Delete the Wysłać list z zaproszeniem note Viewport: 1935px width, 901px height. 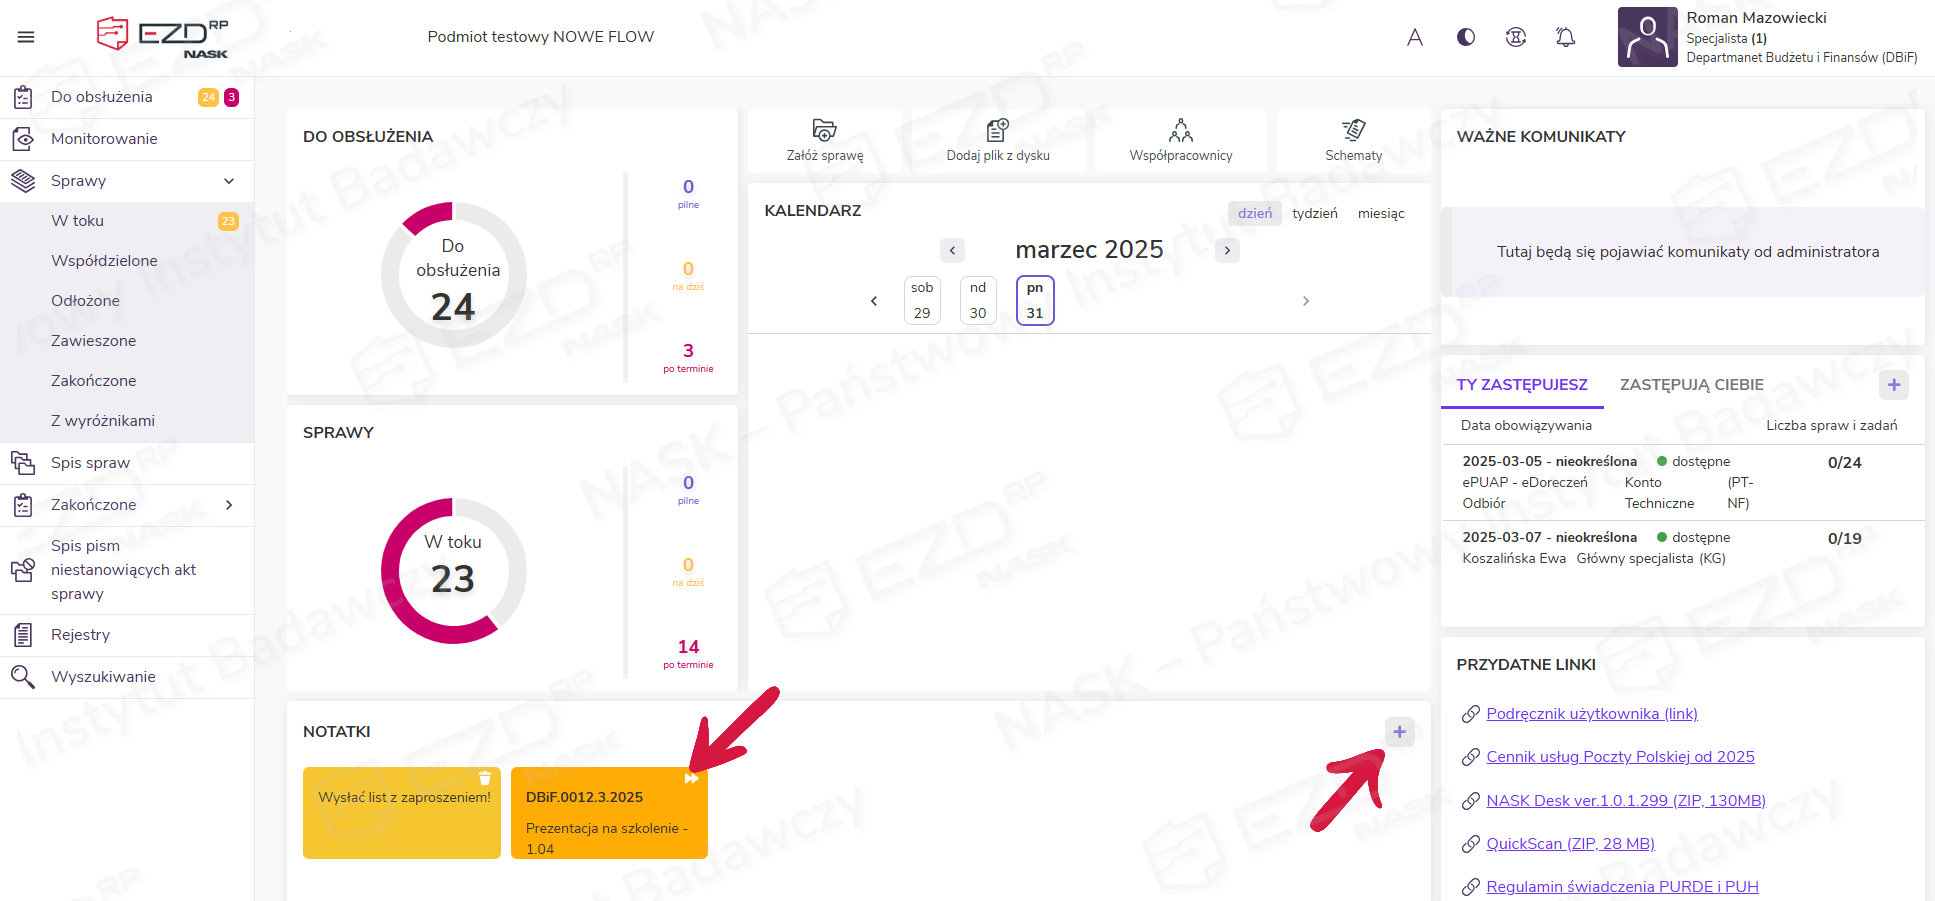(485, 778)
